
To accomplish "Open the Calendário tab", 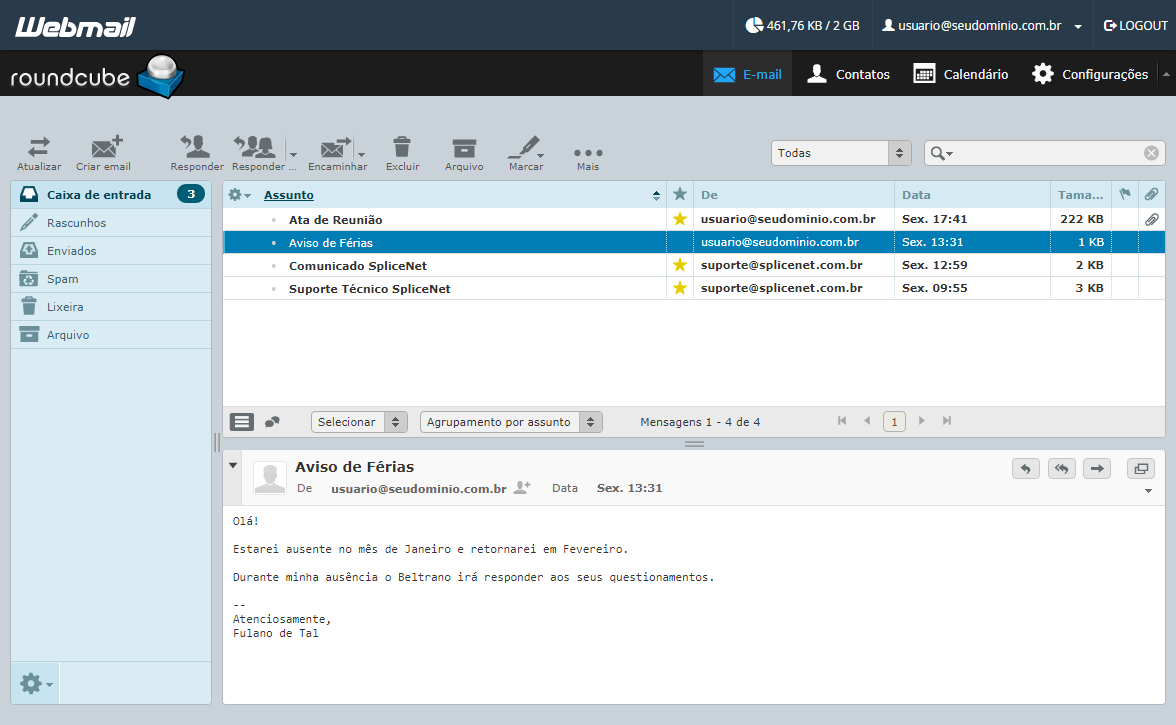I will (x=961, y=74).
